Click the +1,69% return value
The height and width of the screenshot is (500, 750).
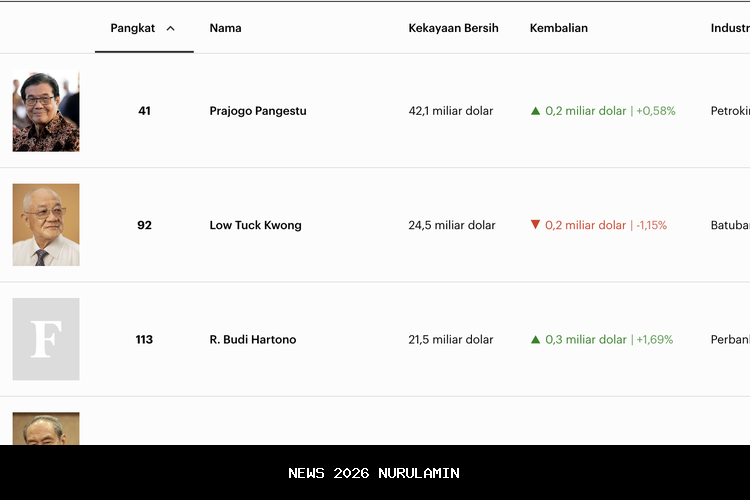coord(655,340)
